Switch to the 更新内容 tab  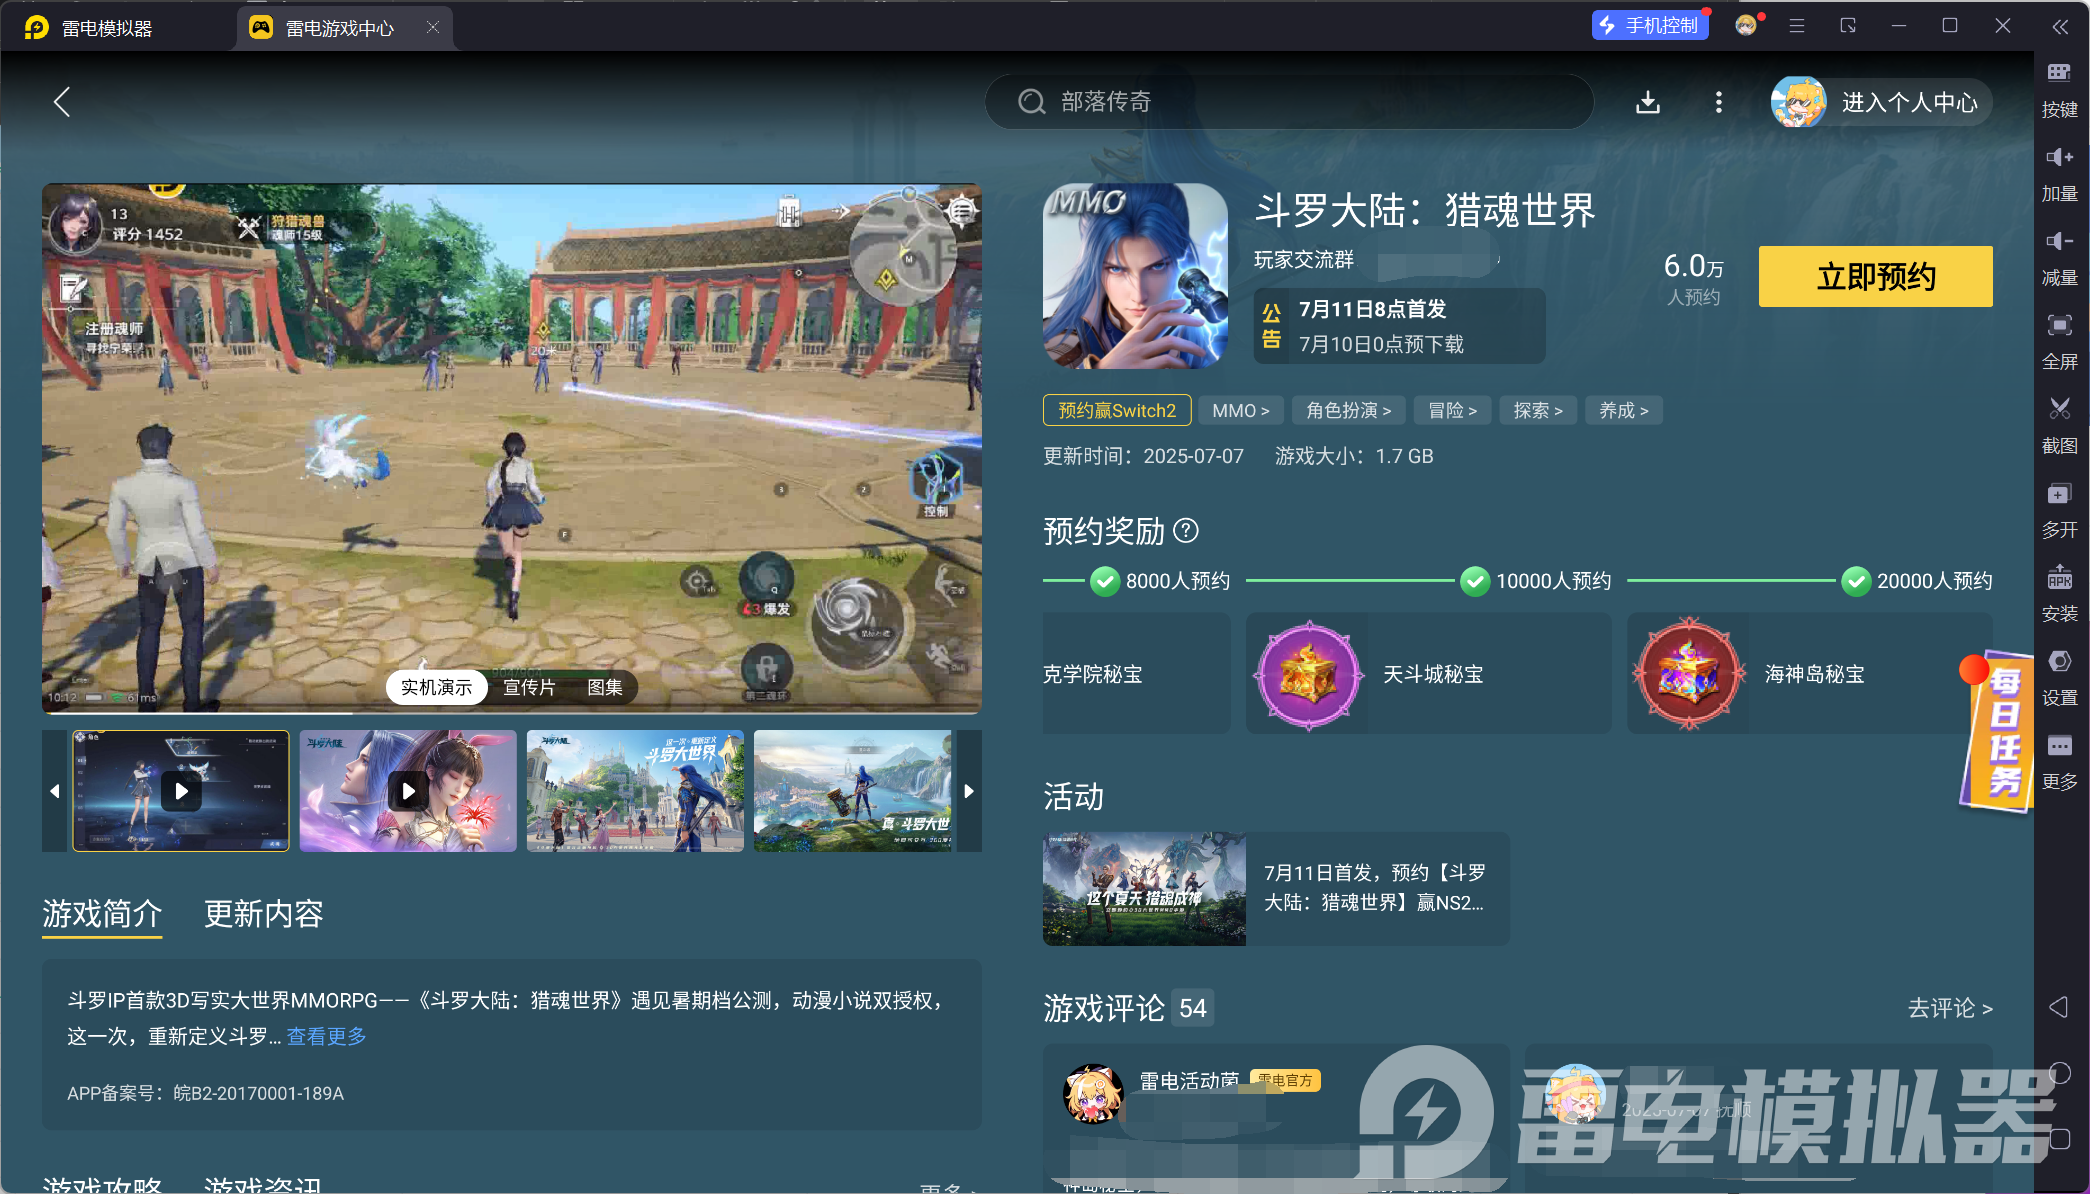264,915
